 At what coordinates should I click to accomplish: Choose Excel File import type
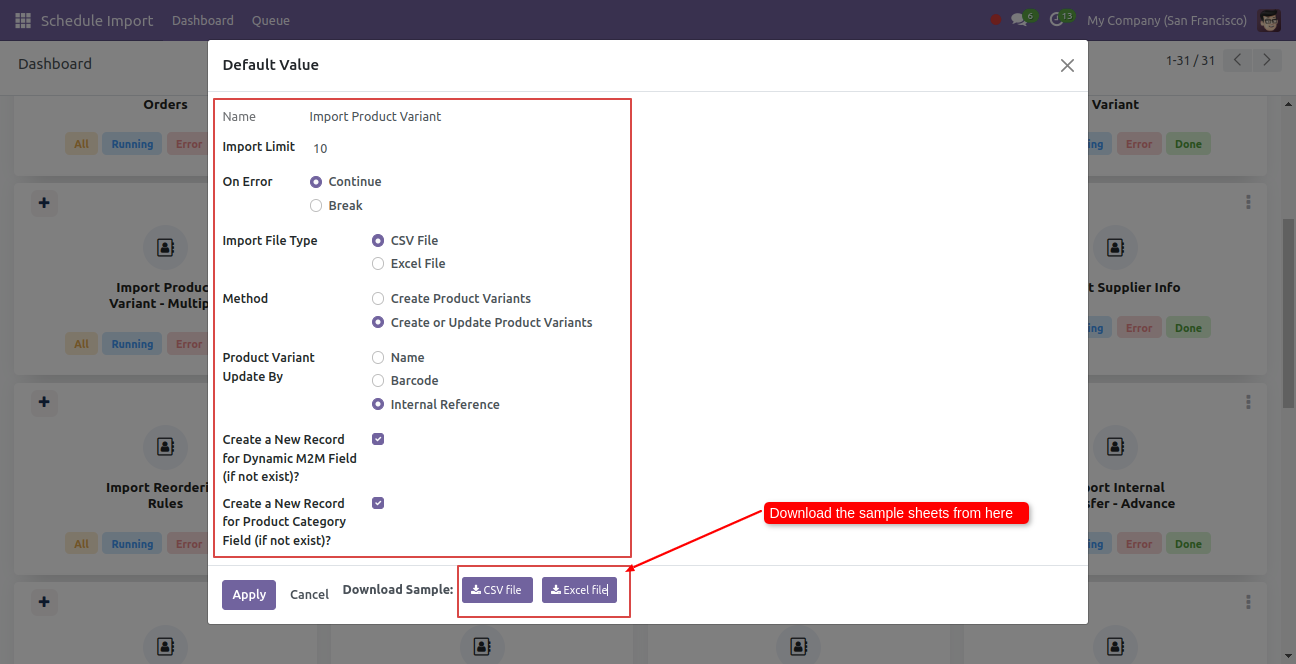[x=378, y=264]
